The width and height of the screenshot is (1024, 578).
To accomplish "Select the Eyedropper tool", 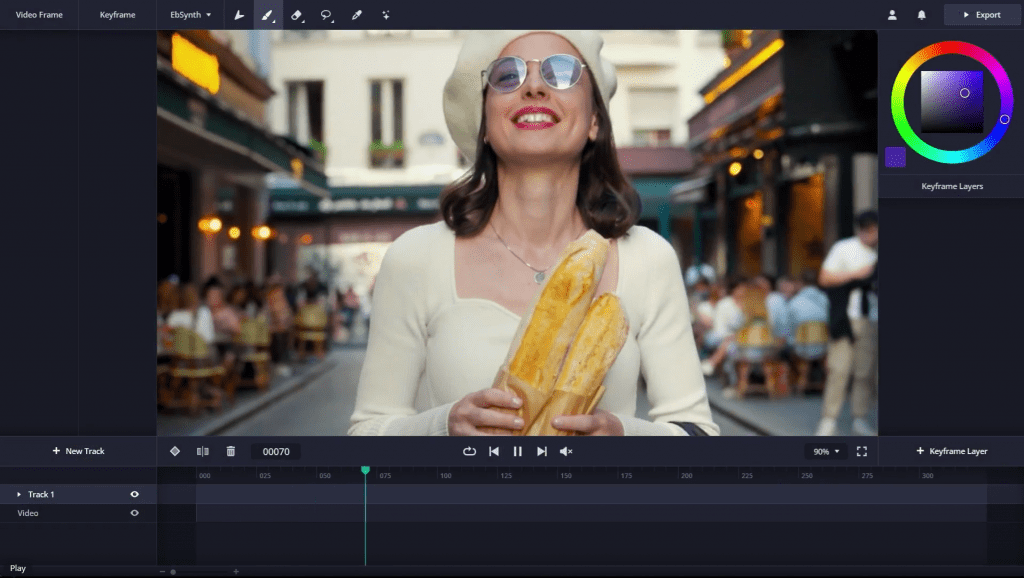I will coord(357,14).
